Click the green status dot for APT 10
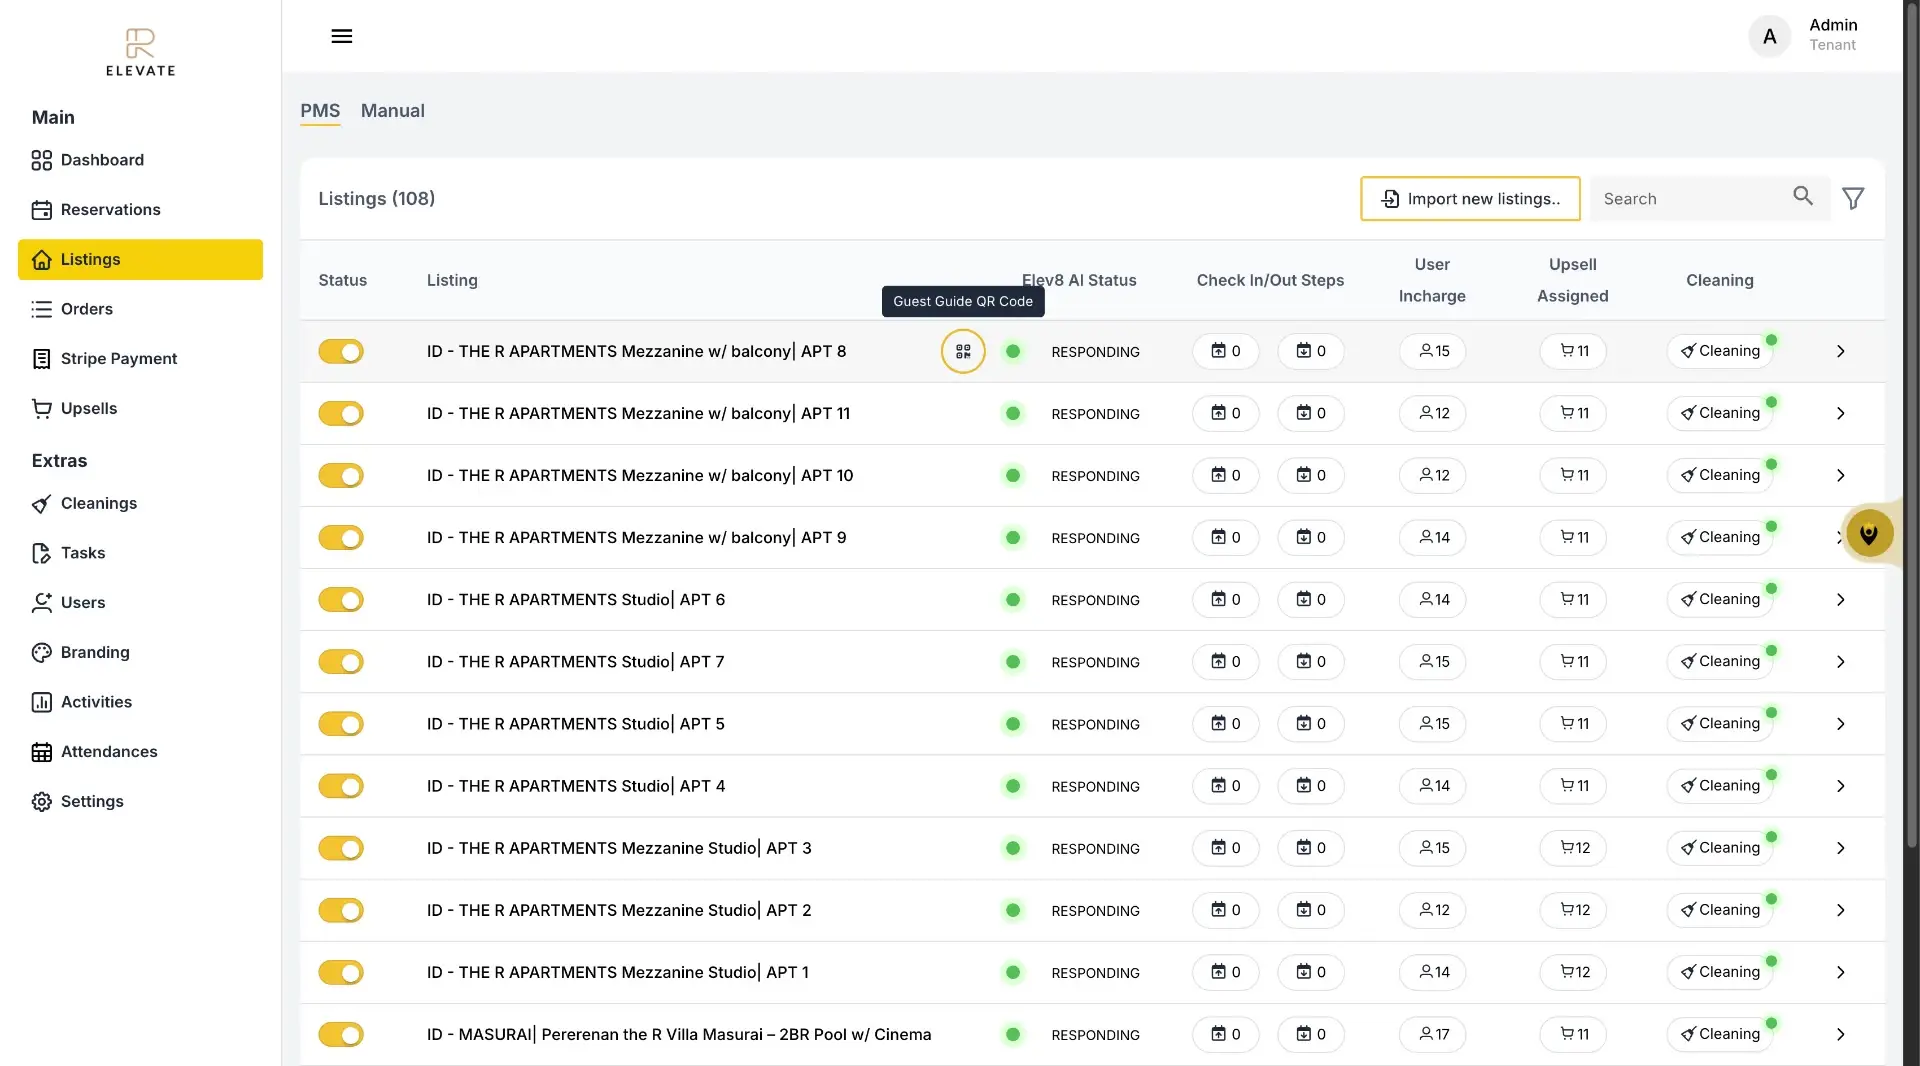Viewport: 1920px width, 1066px height. (x=1012, y=476)
